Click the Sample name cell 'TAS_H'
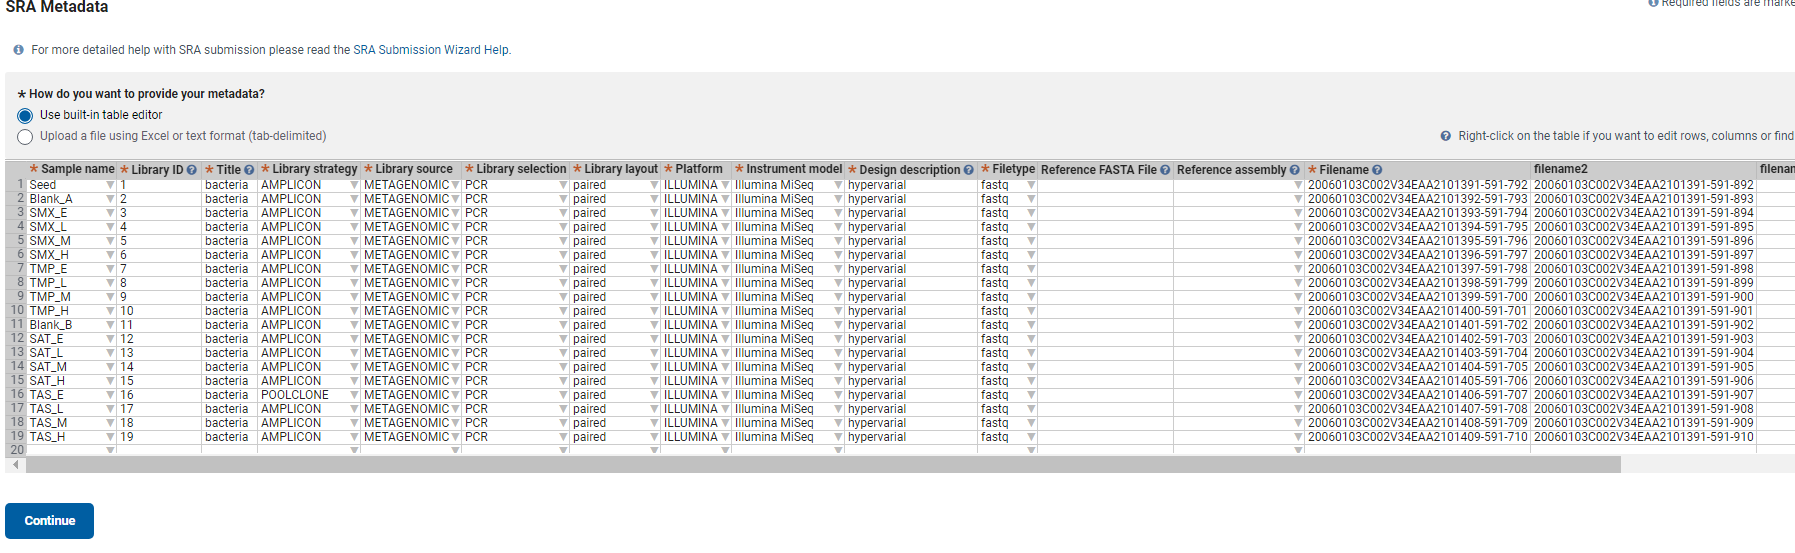 point(72,437)
